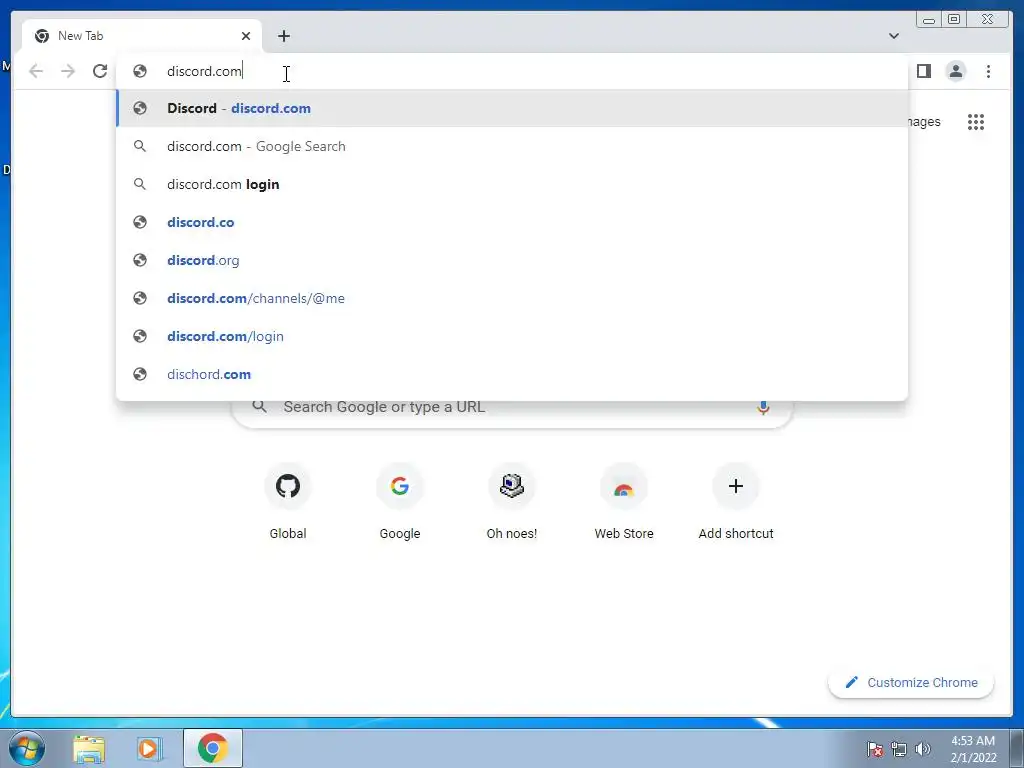Image resolution: width=1024 pixels, height=768 pixels.
Task: Click the voice search microphone icon
Action: [763, 408]
